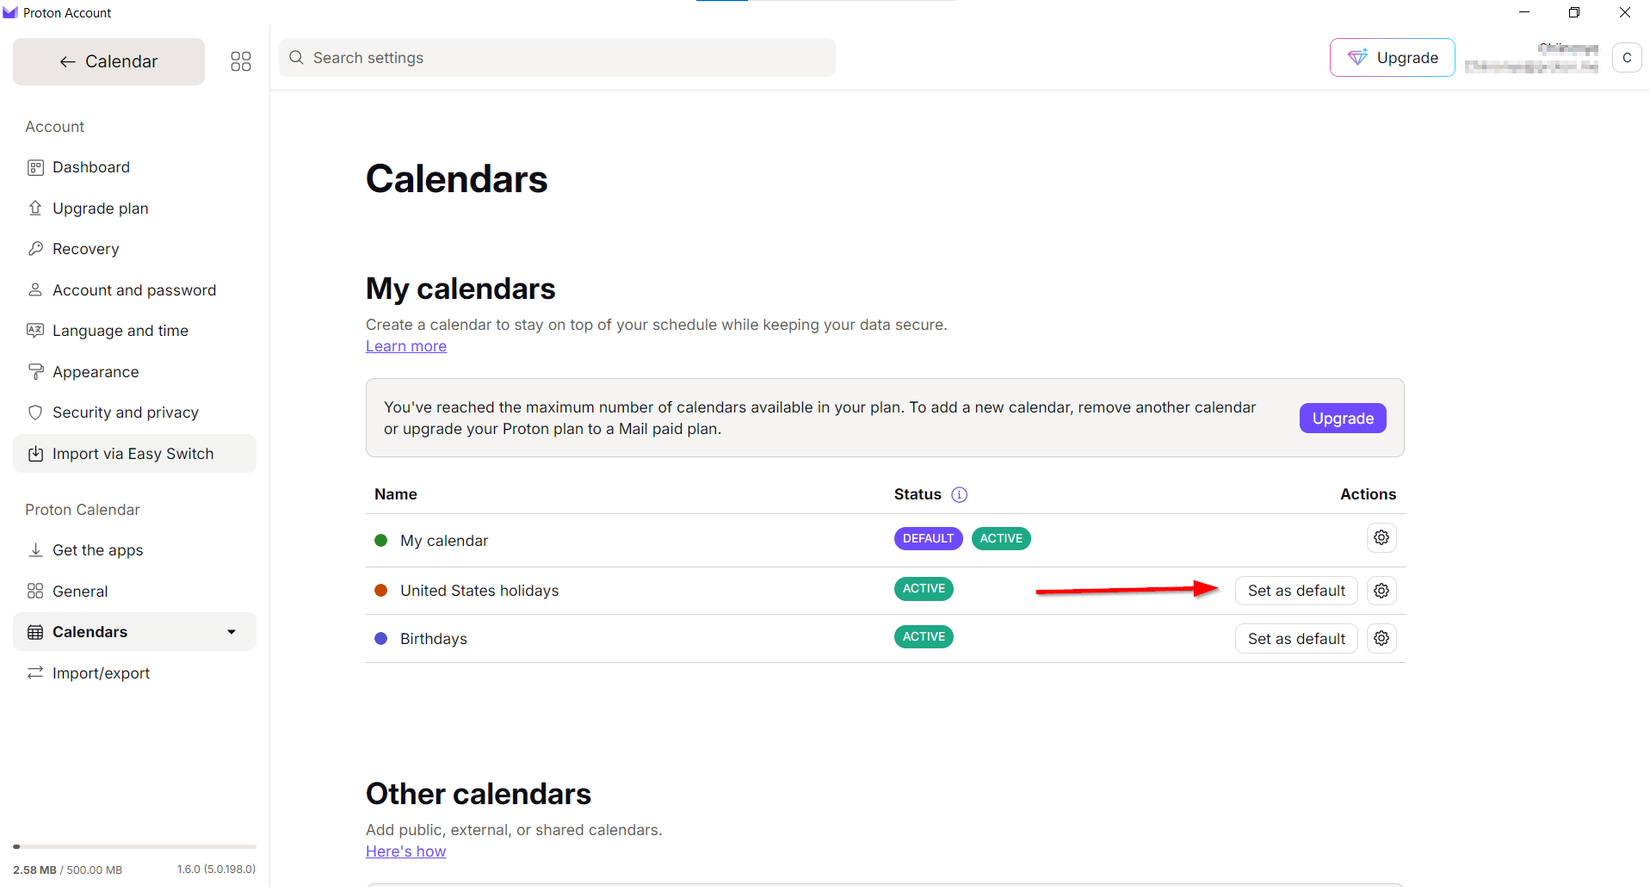The width and height of the screenshot is (1650, 887).
Task: Go back using the Calendar arrow button
Action: tap(66, 61)
